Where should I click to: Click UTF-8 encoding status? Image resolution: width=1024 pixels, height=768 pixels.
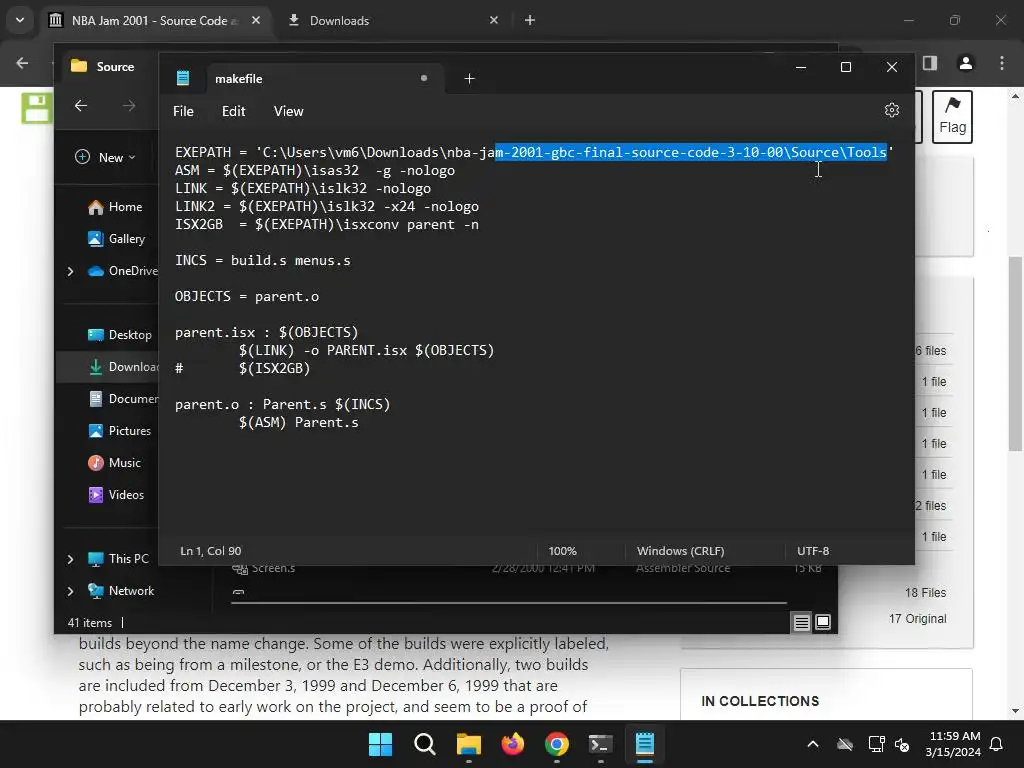813,551
